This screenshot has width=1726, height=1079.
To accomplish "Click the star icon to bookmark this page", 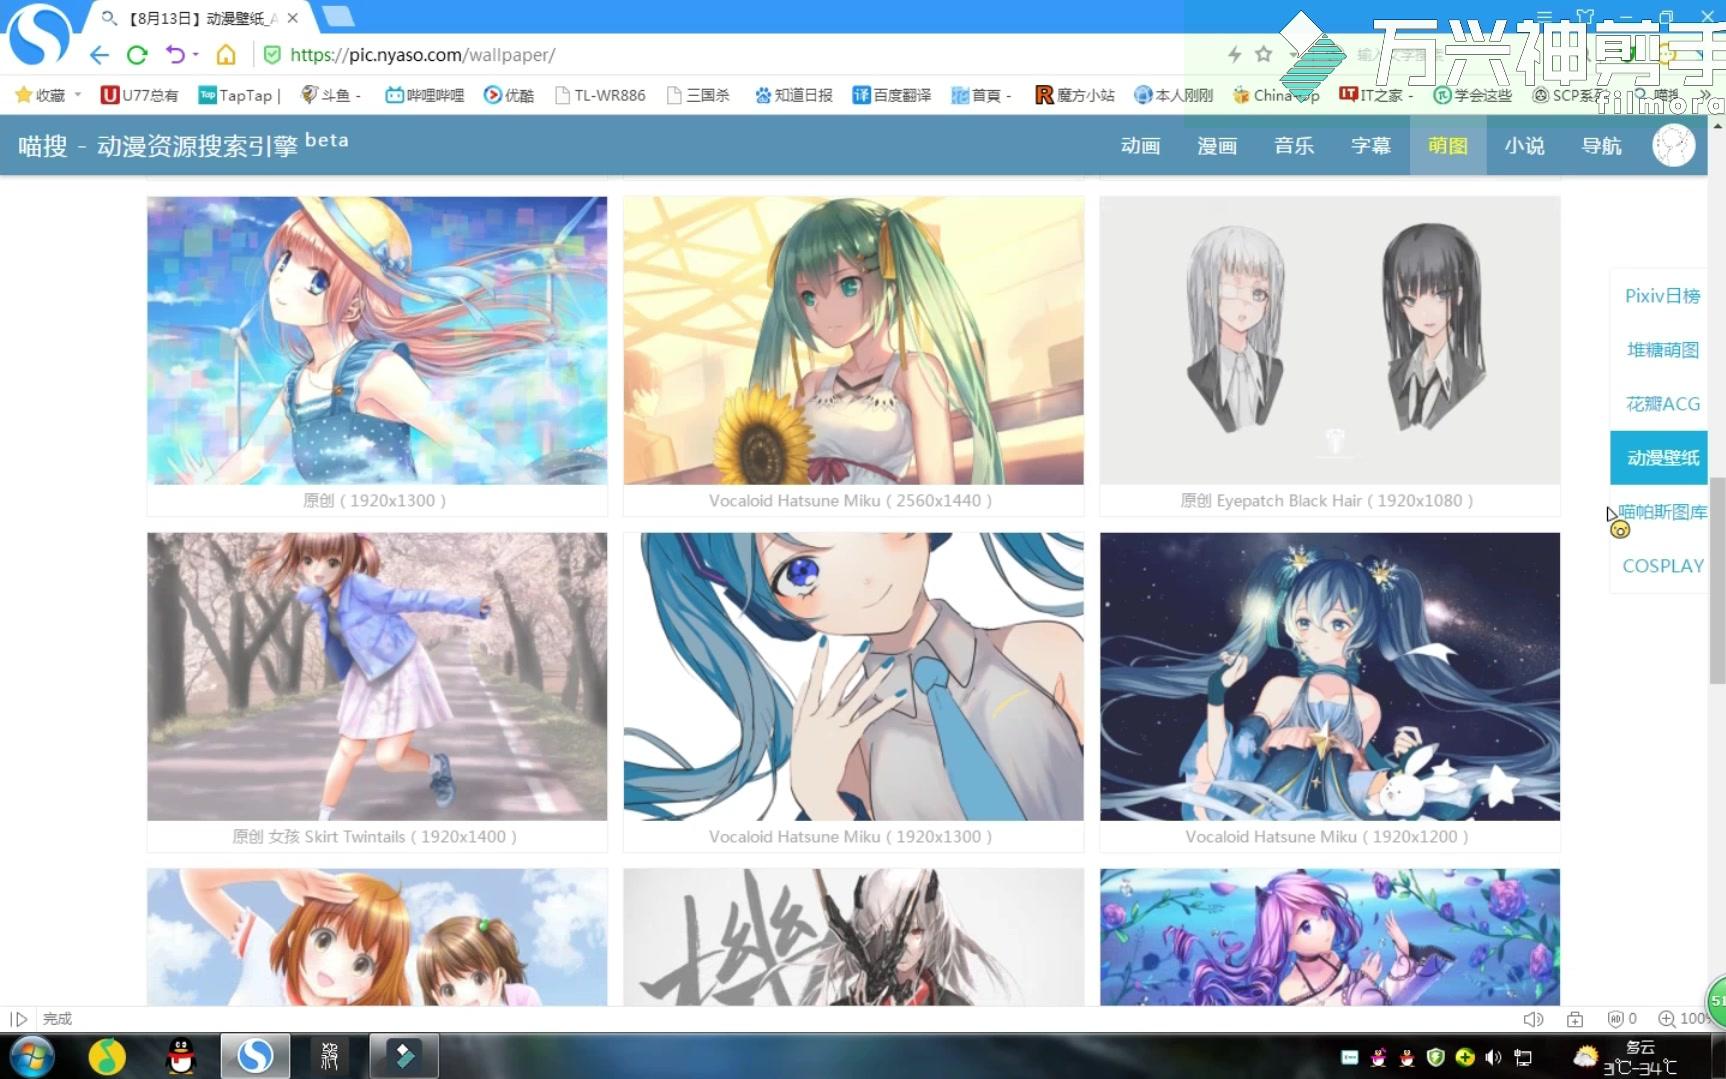I will (x=1263, y=54).
